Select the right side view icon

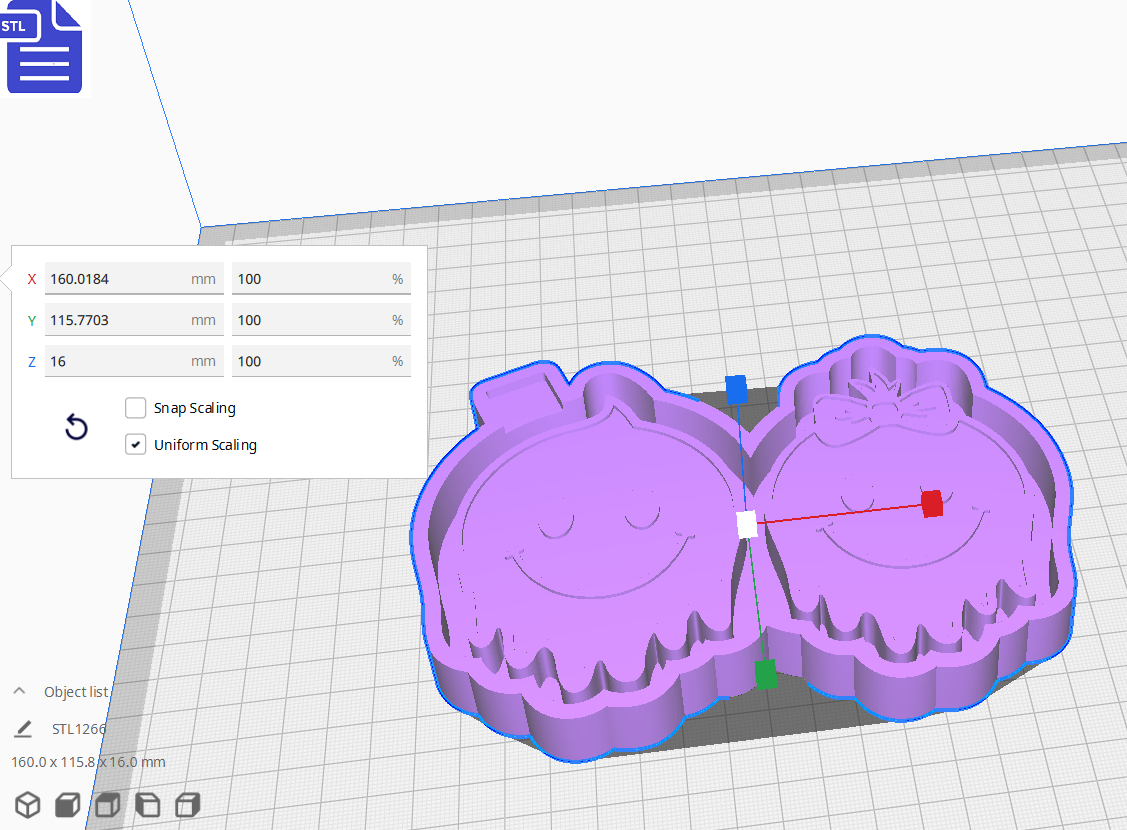pos(187,804)
